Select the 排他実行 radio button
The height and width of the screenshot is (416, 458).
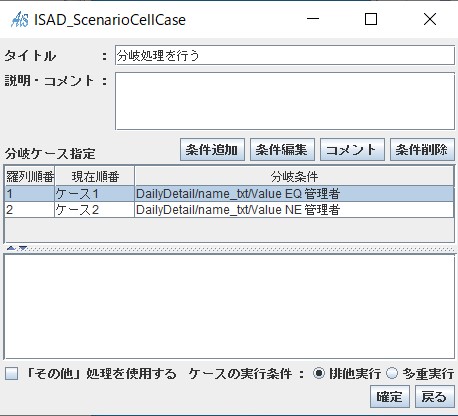(319, 373)
